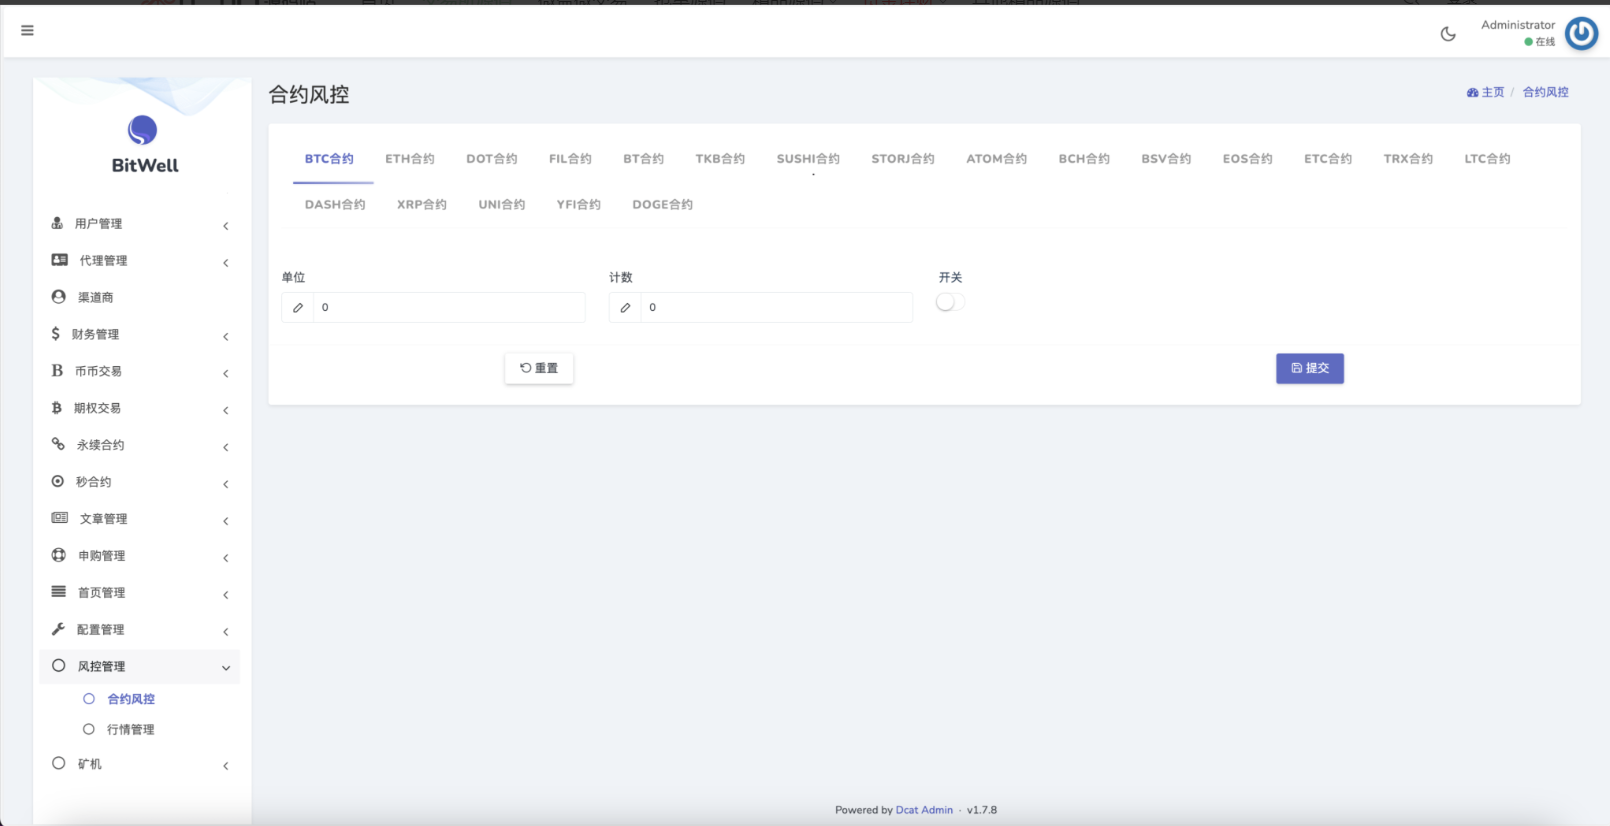
Task: Switch to the ETH合约 tab
Action: coord(409,159)
